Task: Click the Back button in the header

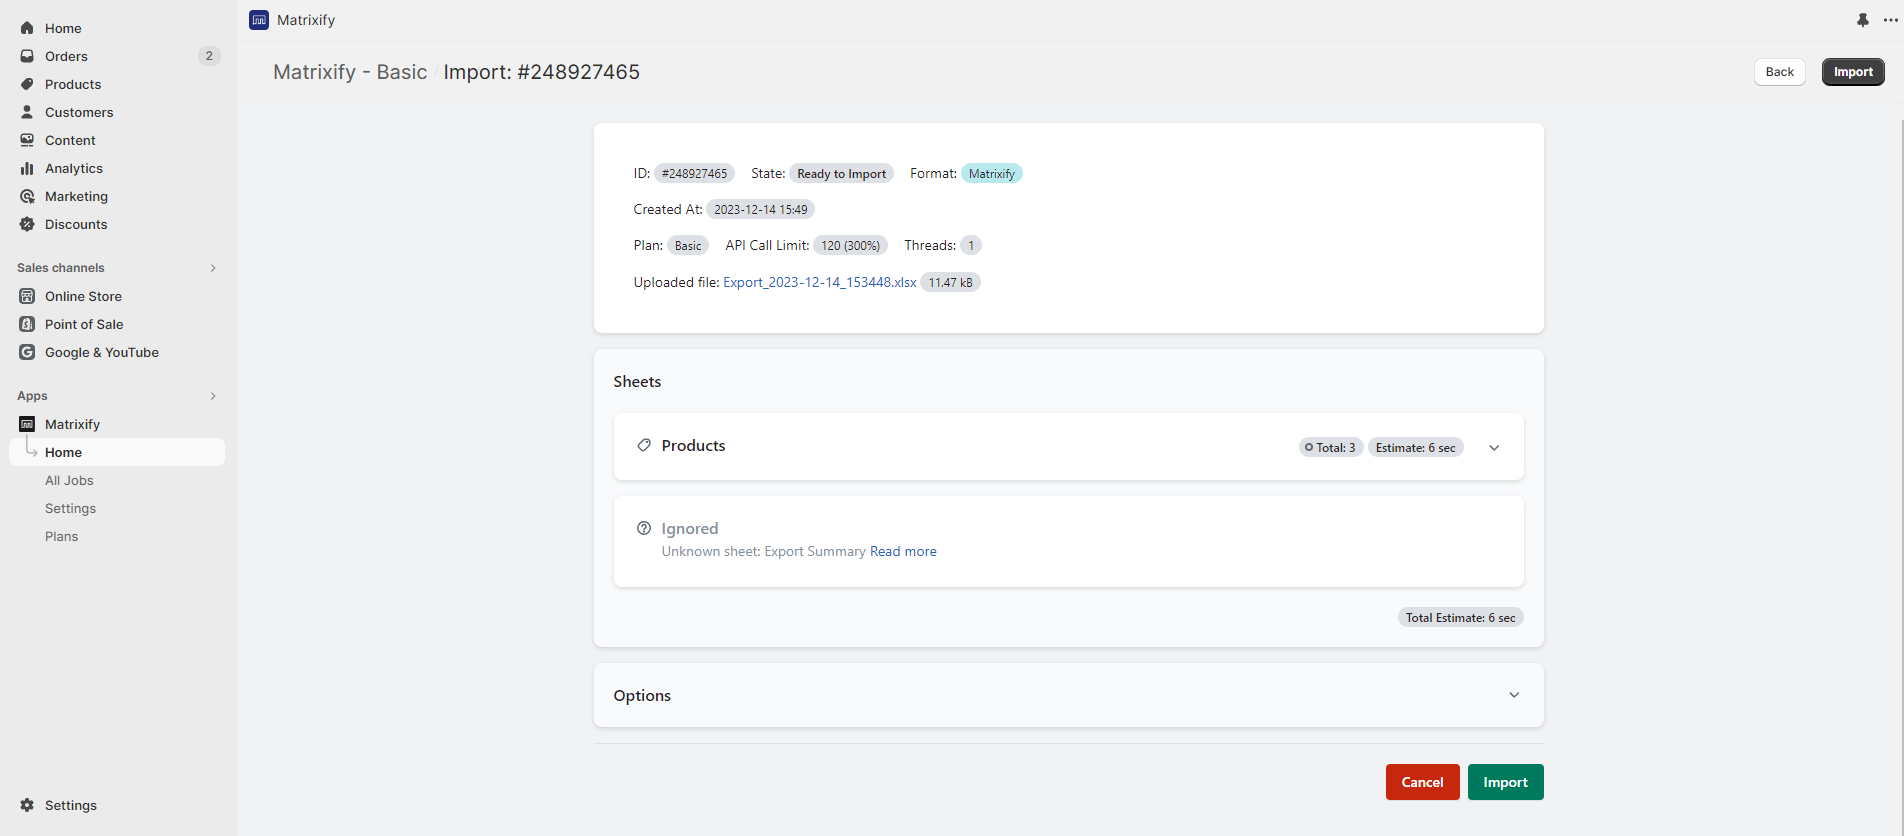Action: (1779, 72)
